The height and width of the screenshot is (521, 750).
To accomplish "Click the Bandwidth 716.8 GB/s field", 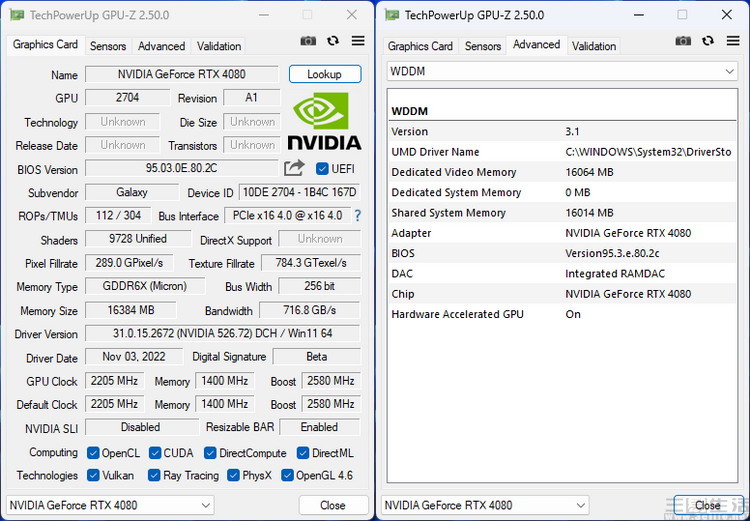I will (x=309, y=310).
